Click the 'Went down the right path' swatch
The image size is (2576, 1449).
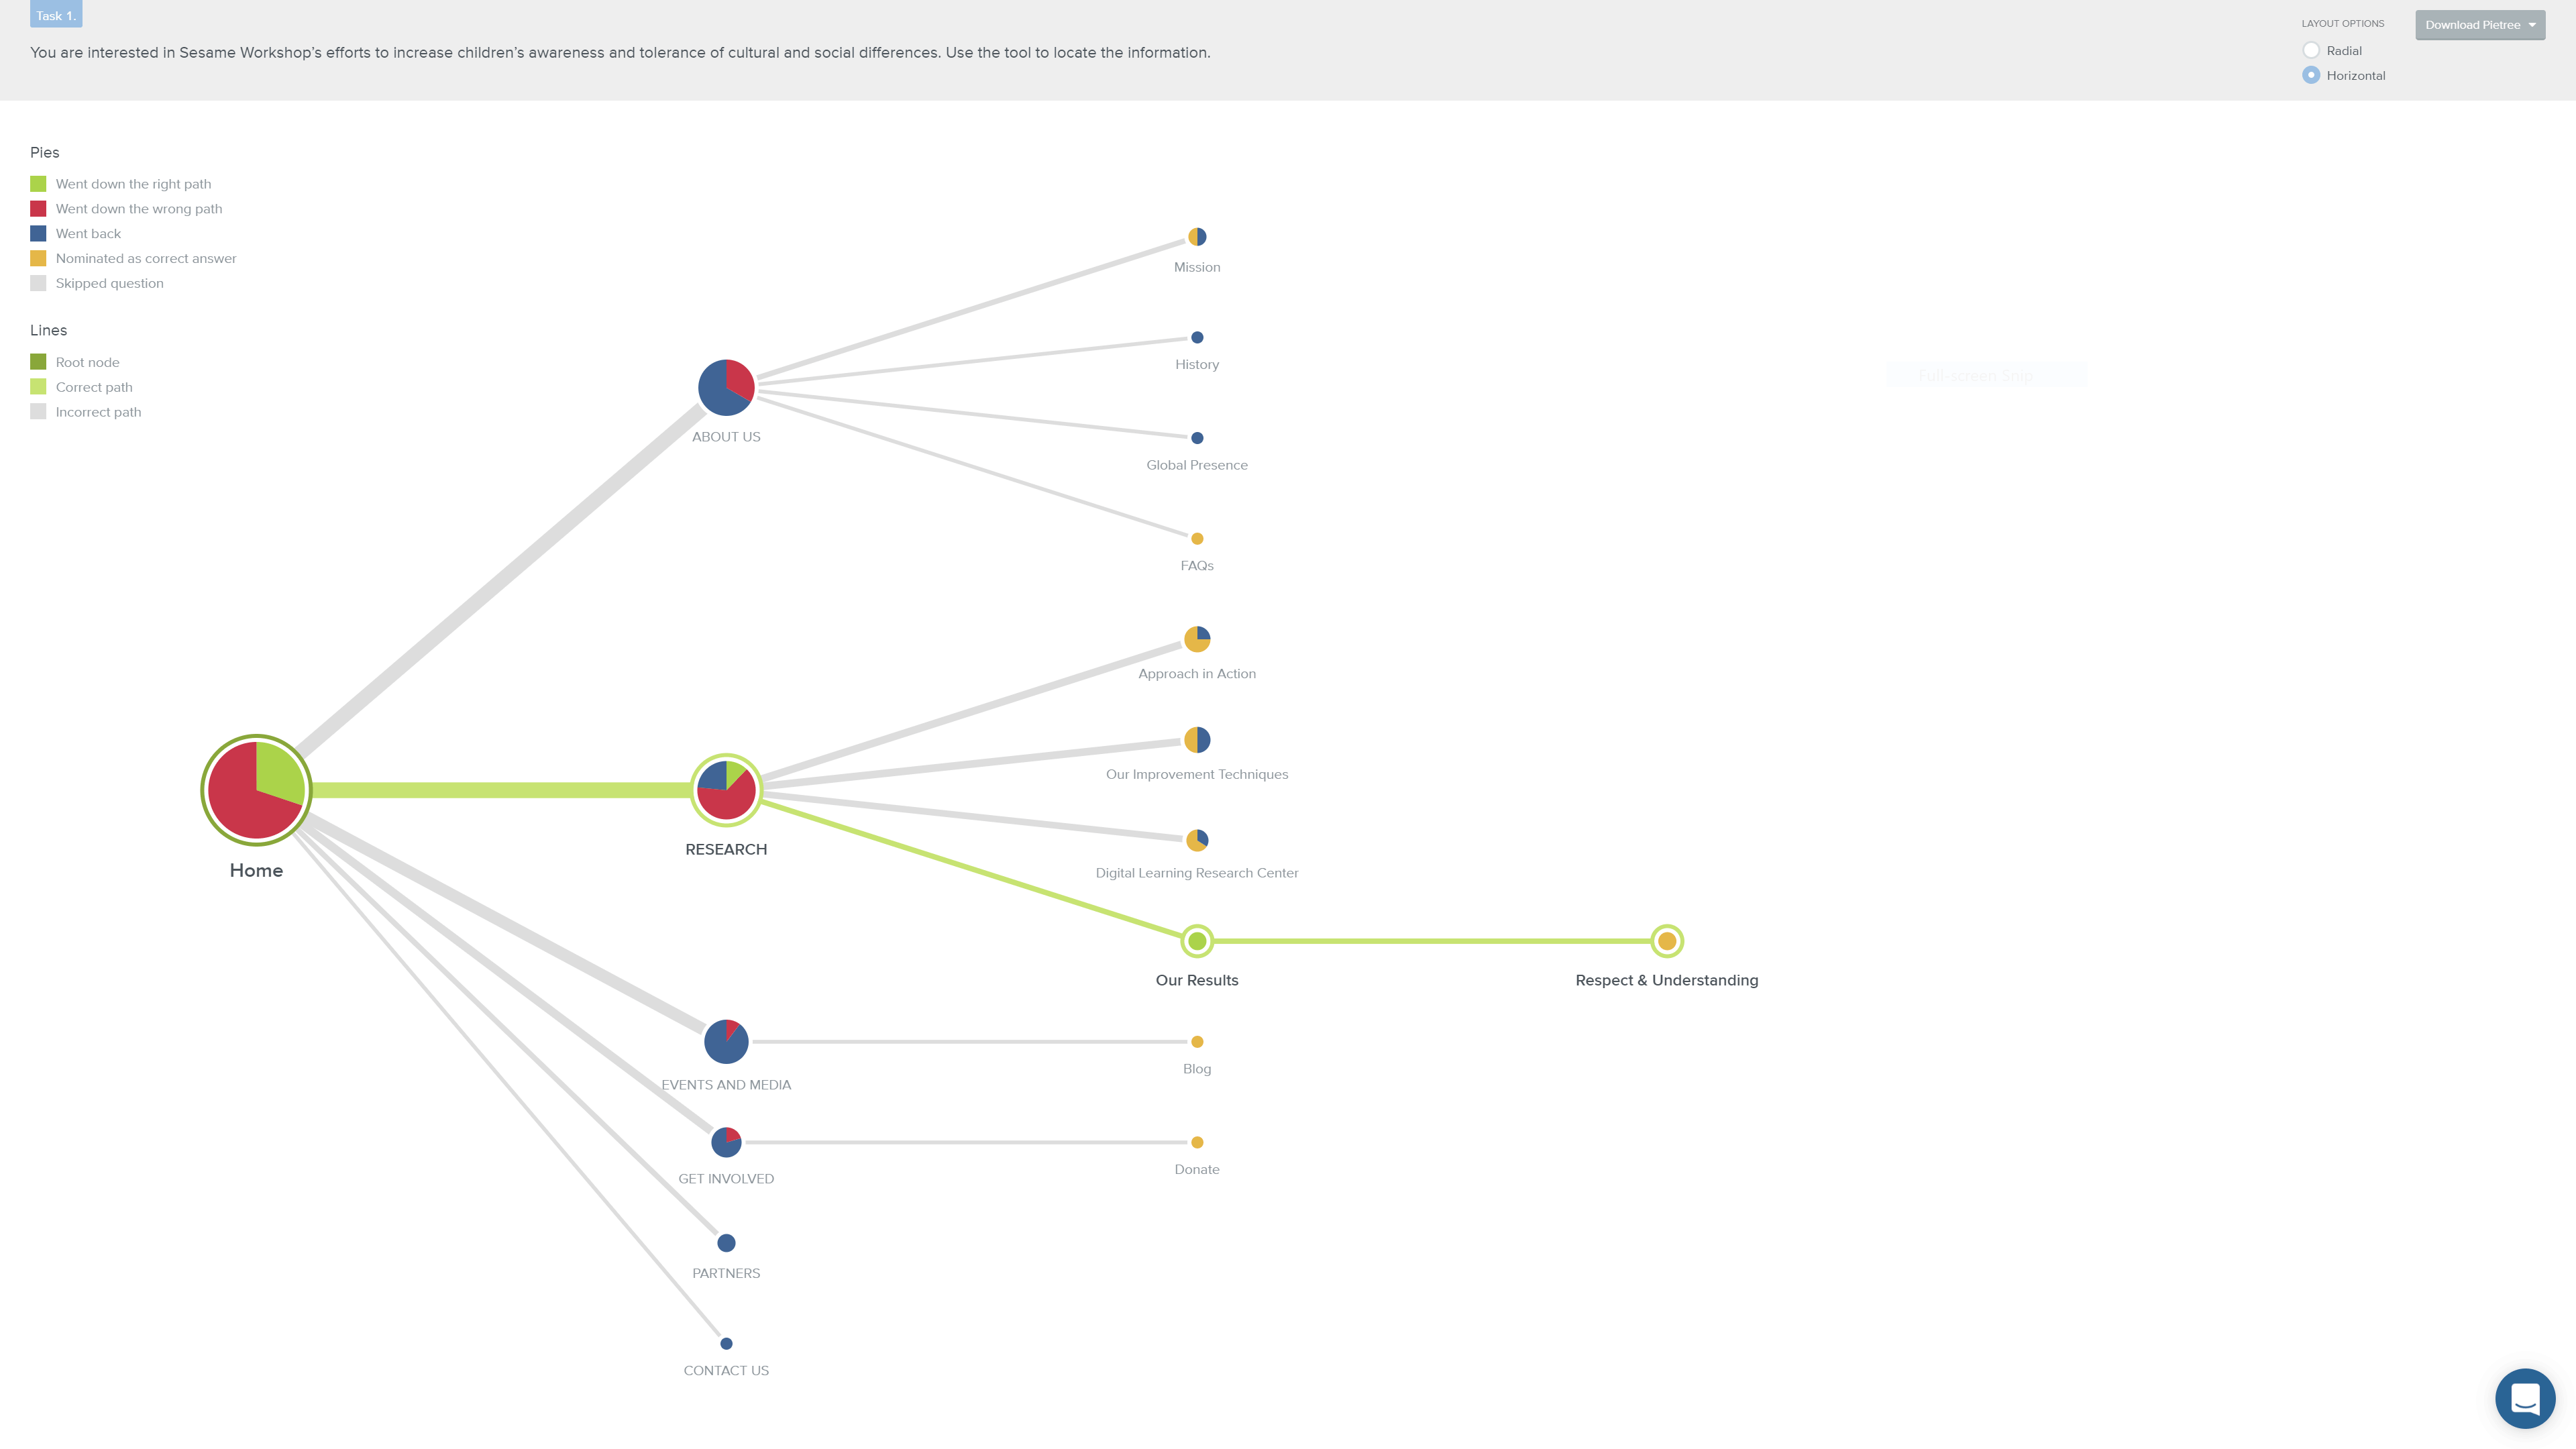tap(38, 184)
